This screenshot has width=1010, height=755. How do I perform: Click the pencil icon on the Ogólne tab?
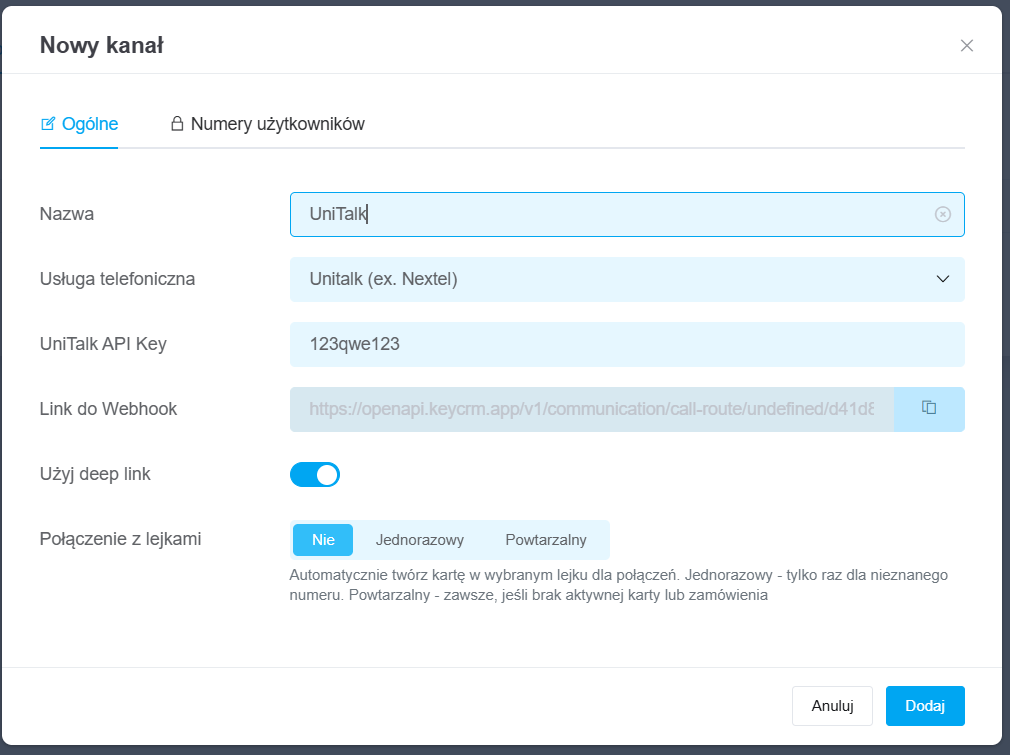click(x=48, y=124)
